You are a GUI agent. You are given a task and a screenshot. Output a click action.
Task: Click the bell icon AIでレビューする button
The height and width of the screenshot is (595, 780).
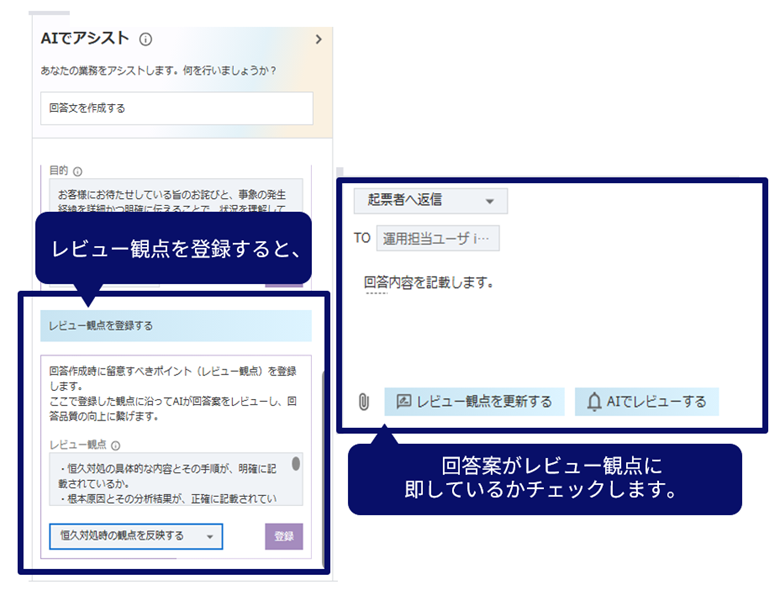646,402
